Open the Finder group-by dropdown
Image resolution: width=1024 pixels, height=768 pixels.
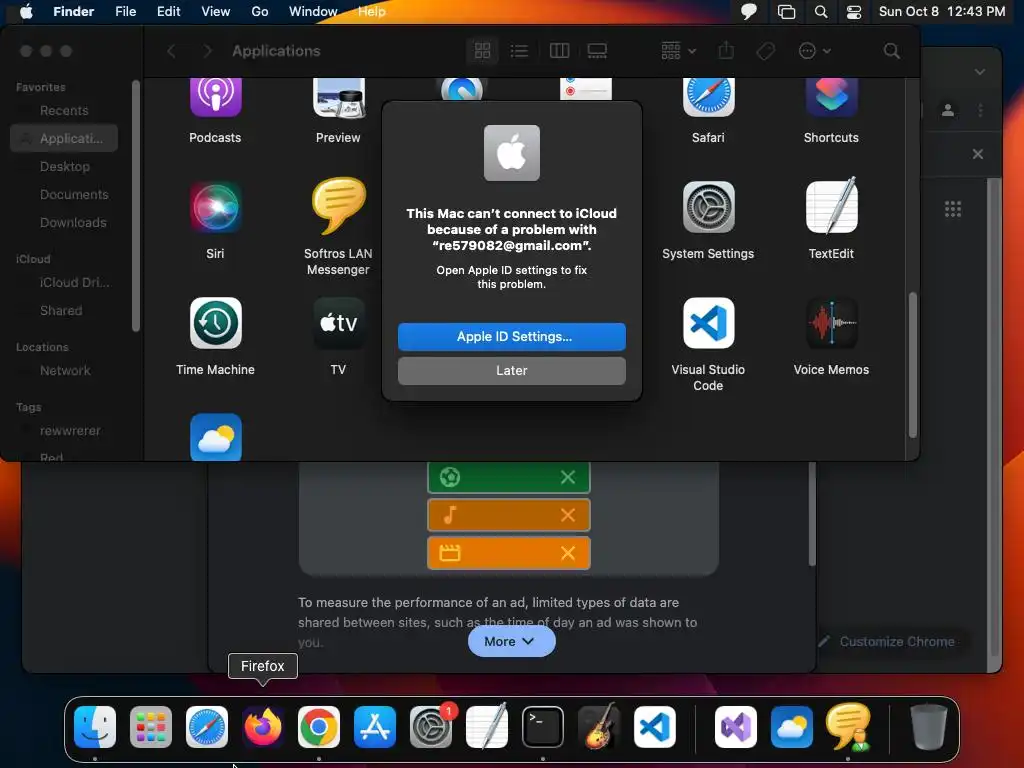tap(679, 51)
